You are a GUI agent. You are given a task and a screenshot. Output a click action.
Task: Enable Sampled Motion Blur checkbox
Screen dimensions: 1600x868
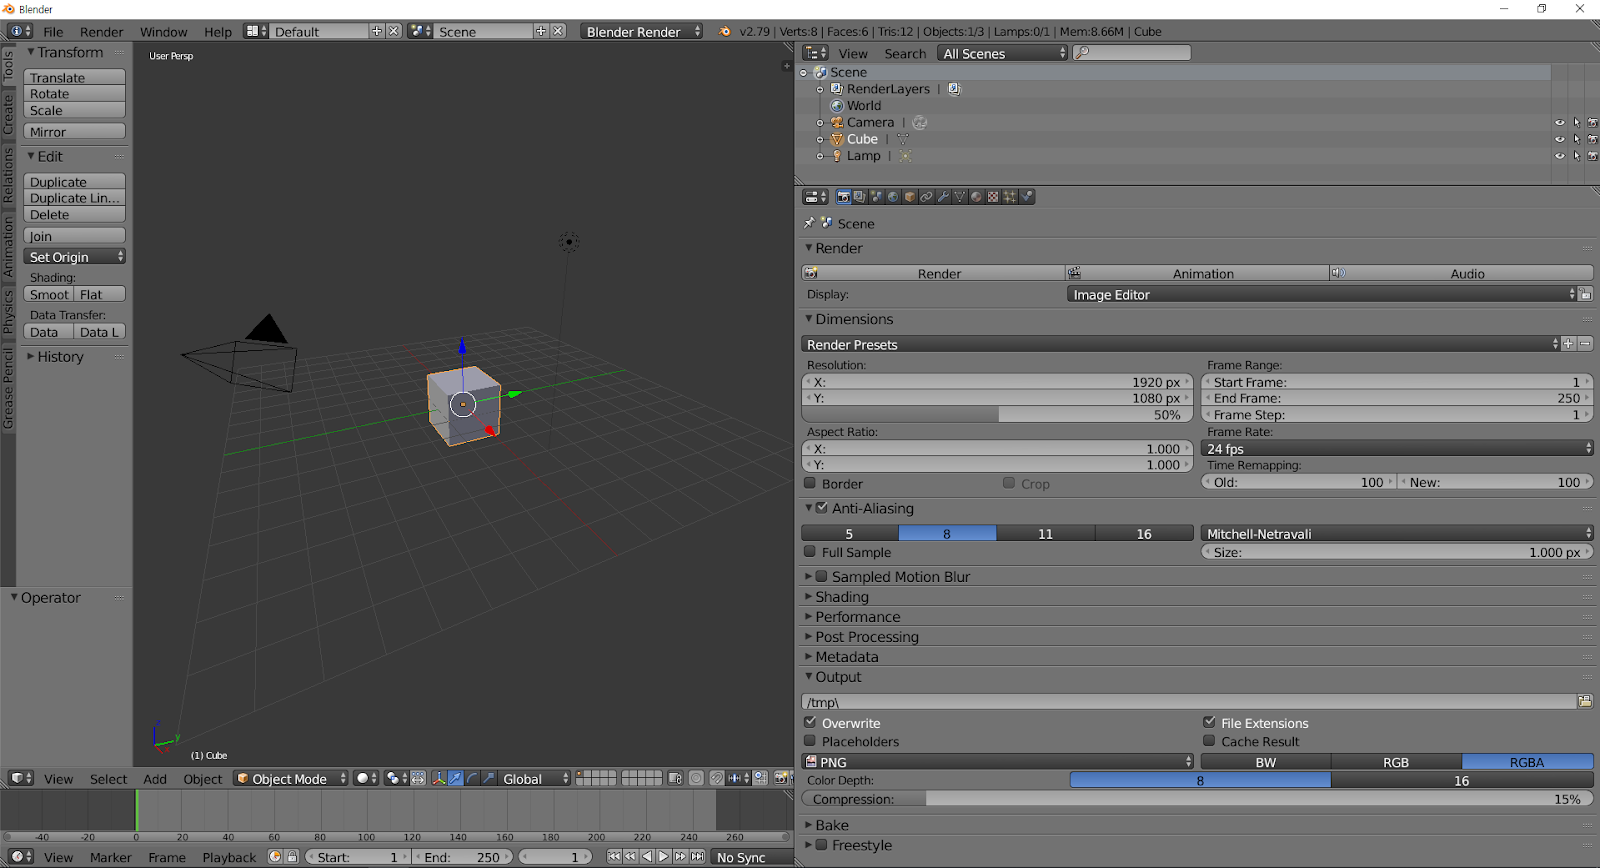(821, 576)
